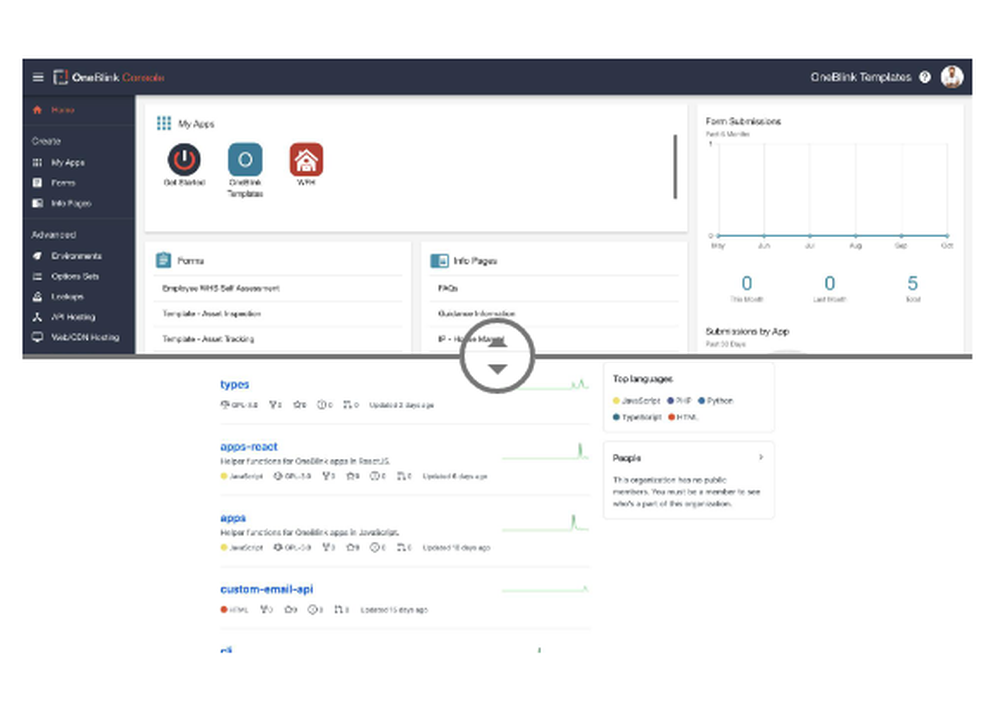Click the Info Pages card header icon
The height and width of the screenshot is (715, 1000).
439,260
